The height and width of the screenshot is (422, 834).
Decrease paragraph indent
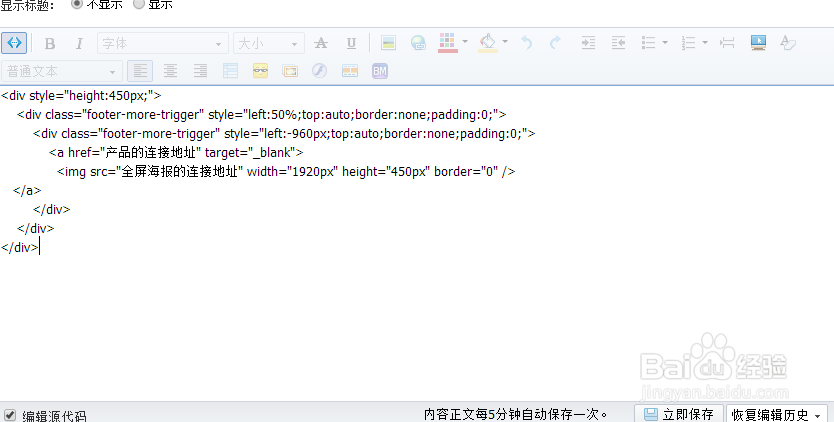click(x=618, y=43)
